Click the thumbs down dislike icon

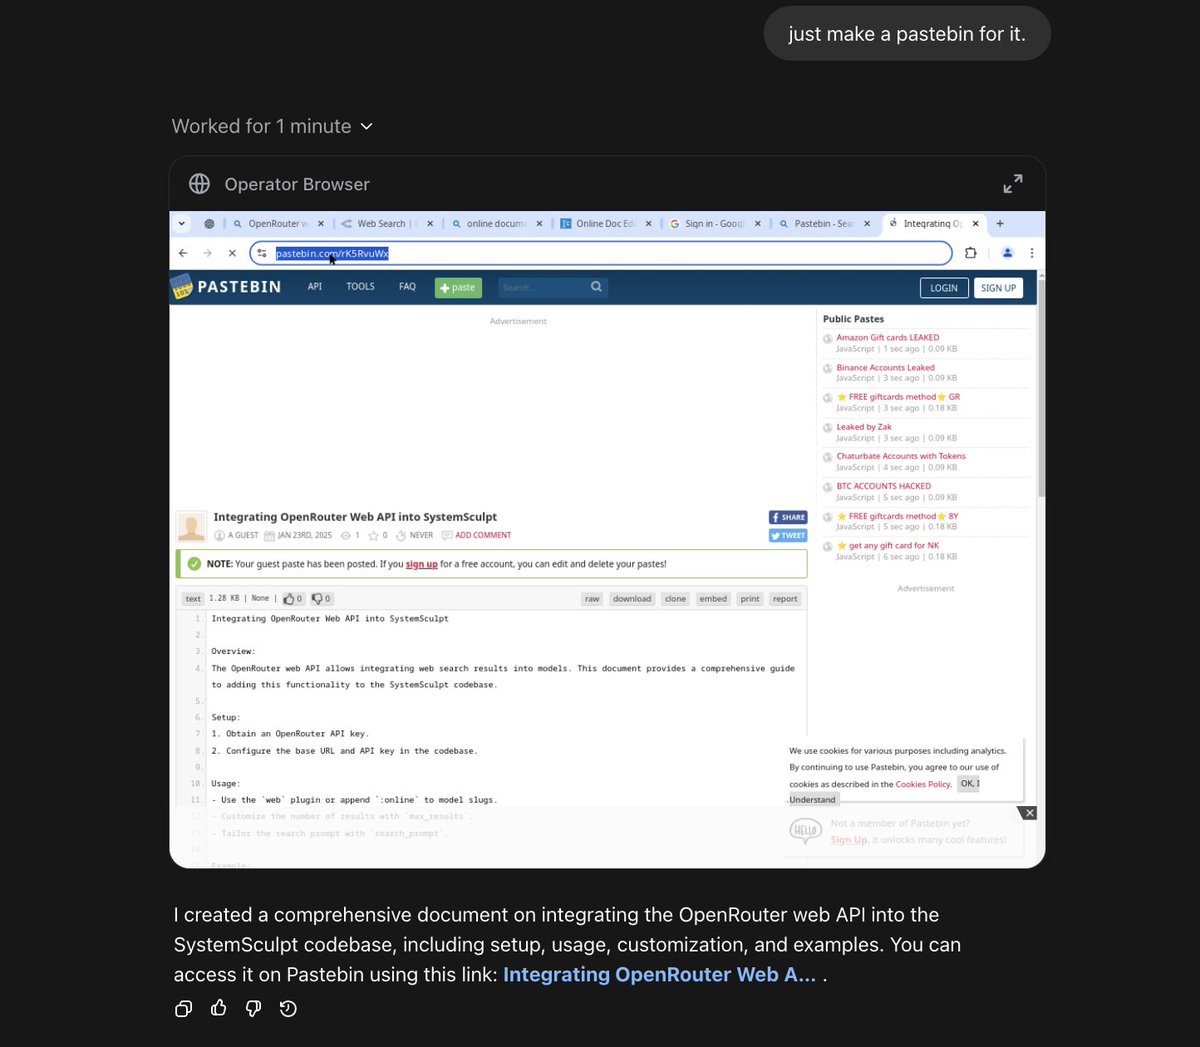(x=317, y=599)
